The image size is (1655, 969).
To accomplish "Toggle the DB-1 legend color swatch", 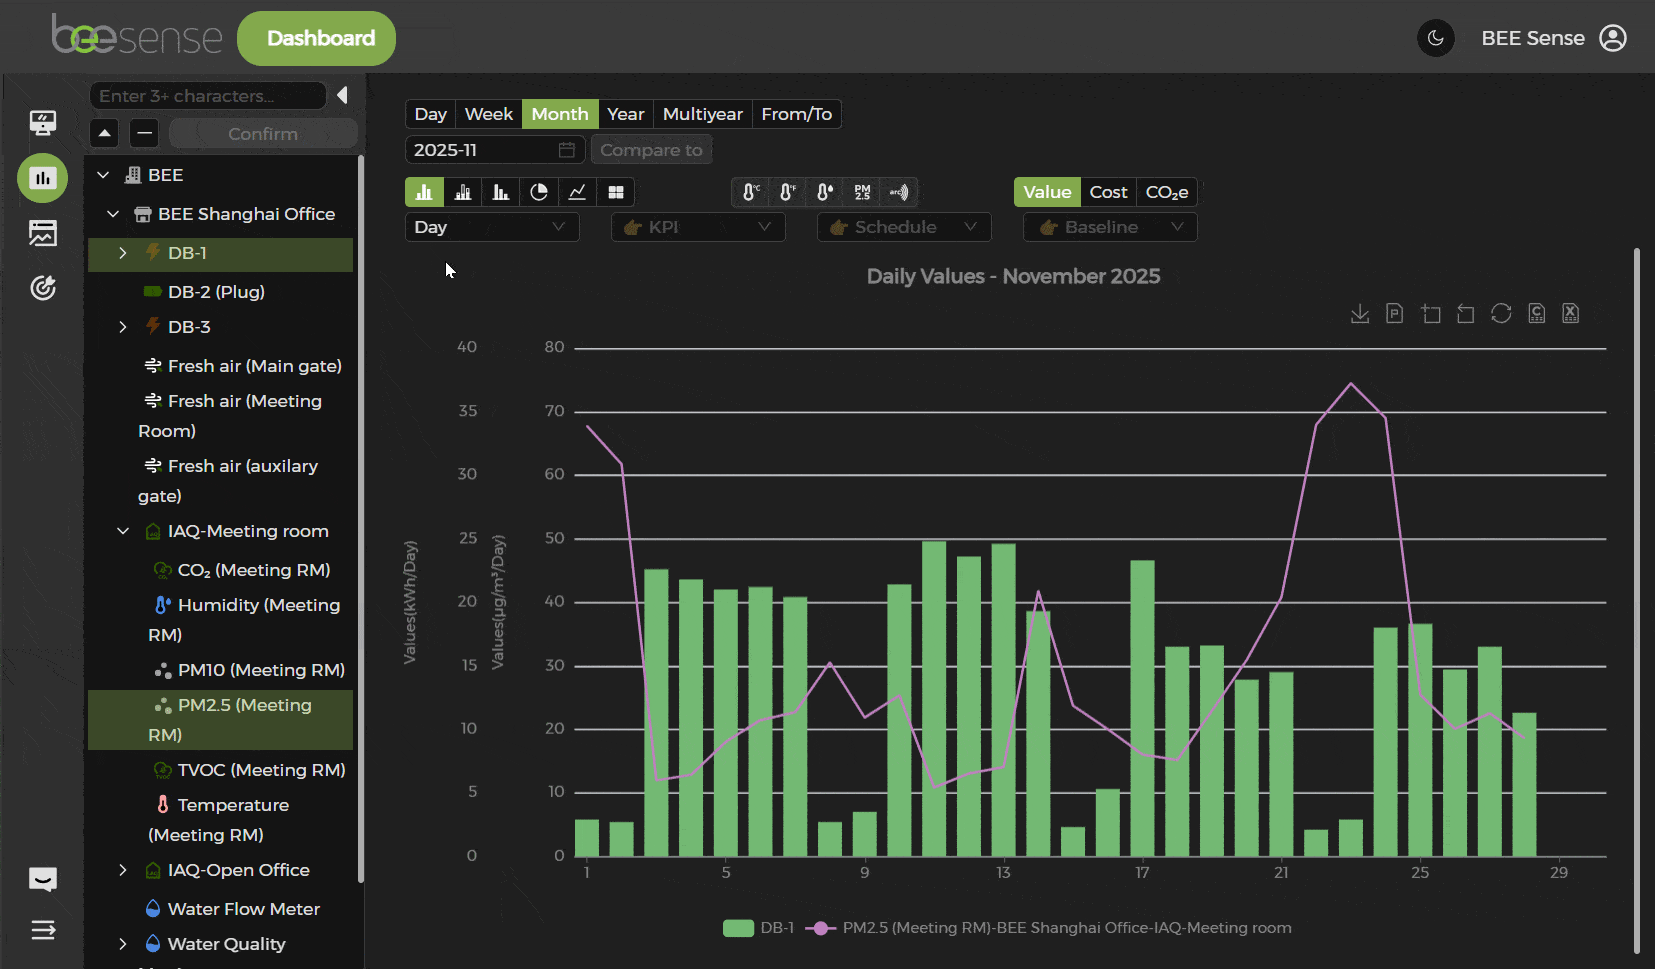I will 738,928.
